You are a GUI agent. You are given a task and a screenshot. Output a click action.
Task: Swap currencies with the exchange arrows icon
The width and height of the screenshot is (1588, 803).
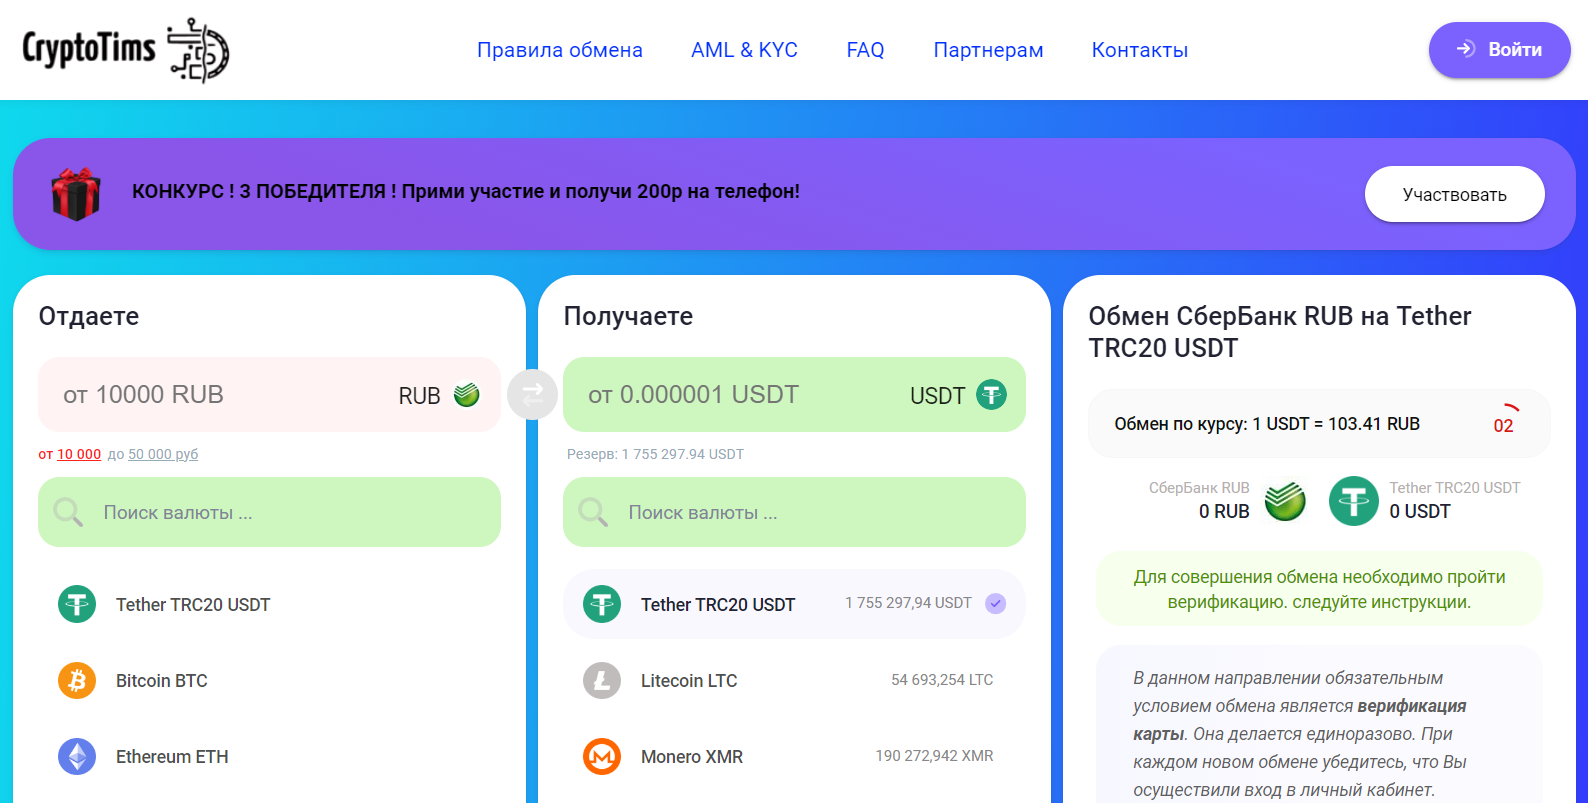tap(532, 395)
